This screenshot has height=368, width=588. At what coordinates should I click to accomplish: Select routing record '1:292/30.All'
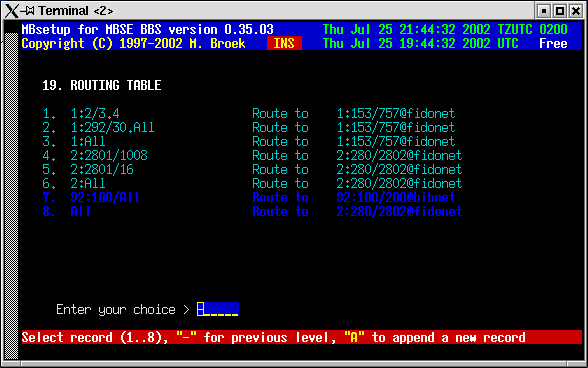tap(112, 128)
